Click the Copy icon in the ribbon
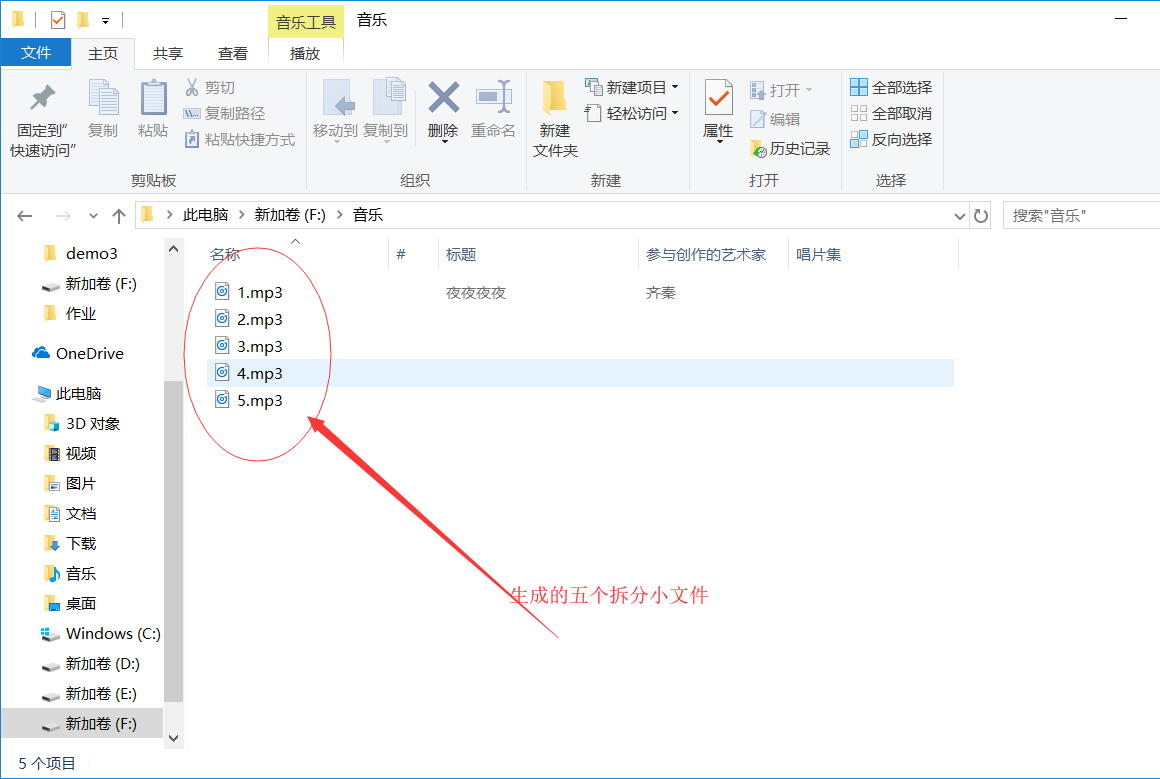1160x779 pixels. pyautogui.click(x=104, y=97)
